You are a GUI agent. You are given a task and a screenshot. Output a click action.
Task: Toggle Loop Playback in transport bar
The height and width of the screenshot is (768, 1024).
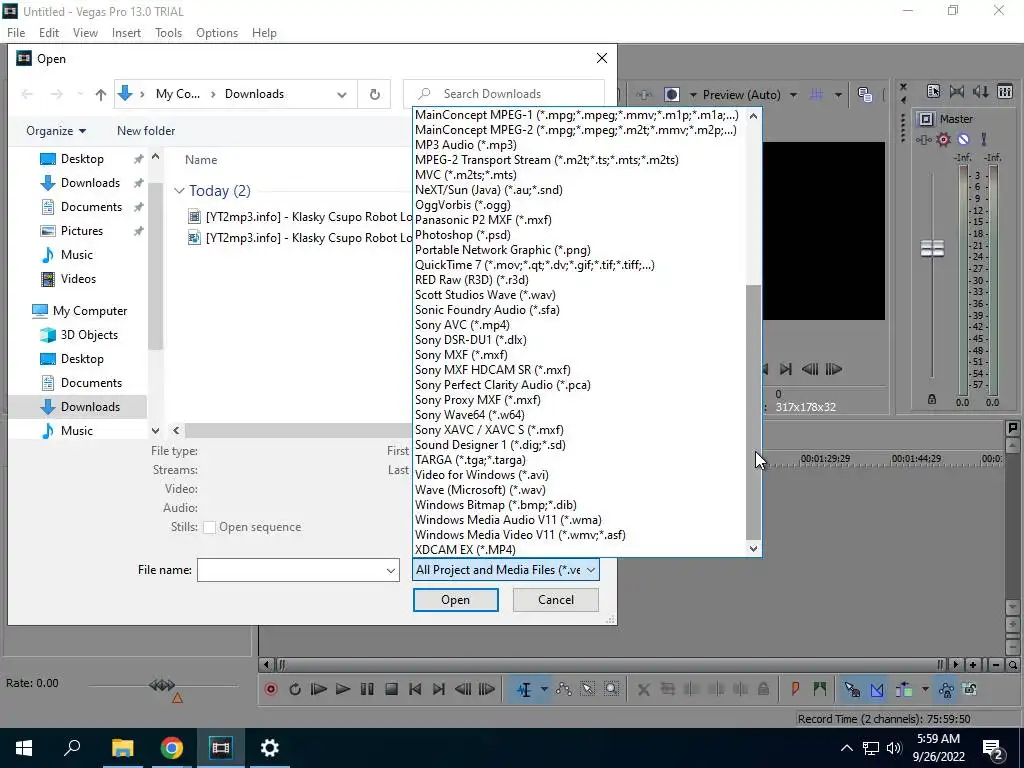[295, 689]
